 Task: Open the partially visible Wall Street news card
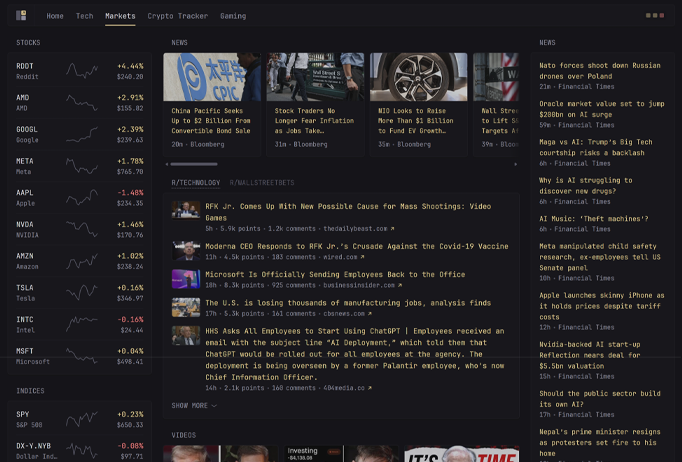496,104
